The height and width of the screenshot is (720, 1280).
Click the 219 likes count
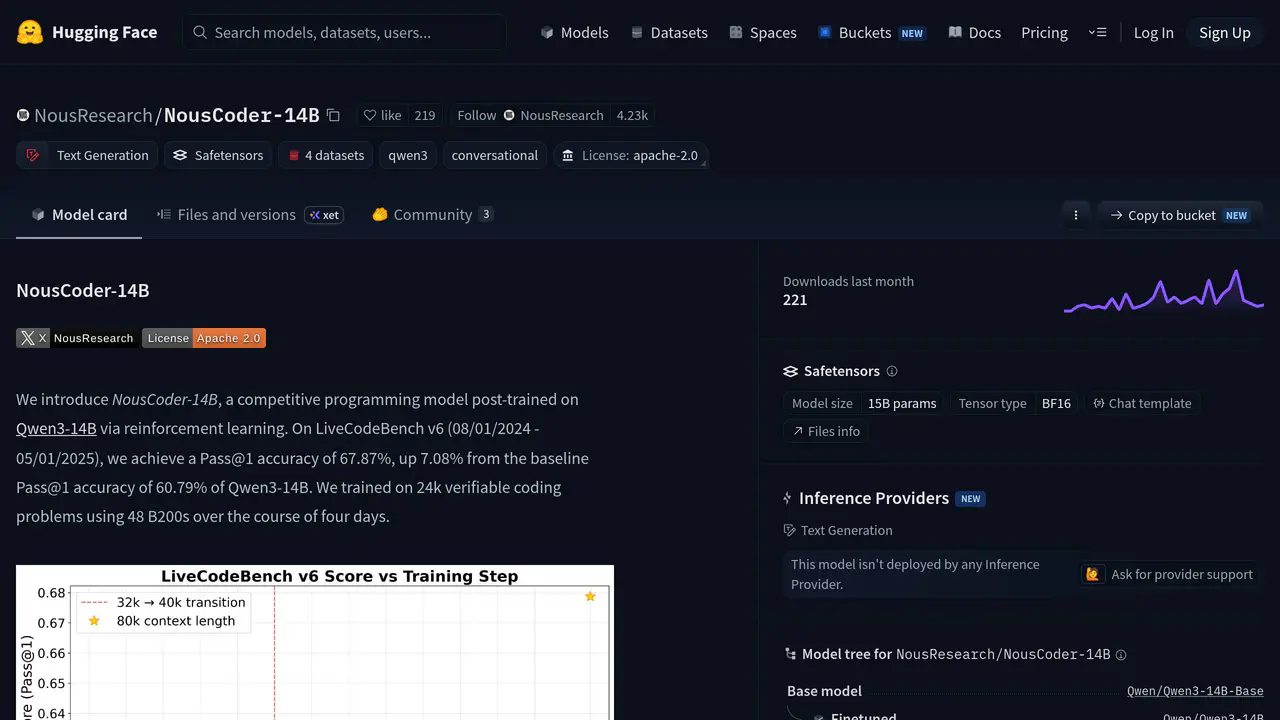425,115
